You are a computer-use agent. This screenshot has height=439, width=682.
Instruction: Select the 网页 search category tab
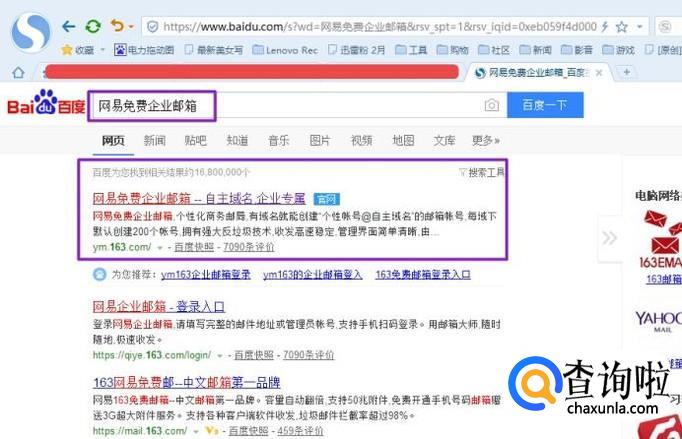coord(113,141)
